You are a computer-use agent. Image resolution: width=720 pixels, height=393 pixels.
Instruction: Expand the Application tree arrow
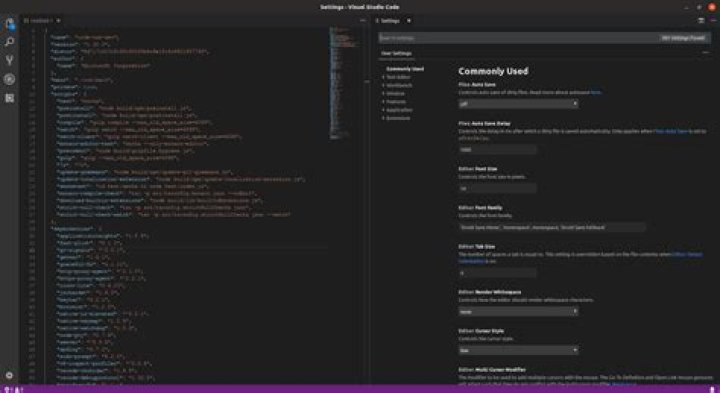(x=383, y=110)
